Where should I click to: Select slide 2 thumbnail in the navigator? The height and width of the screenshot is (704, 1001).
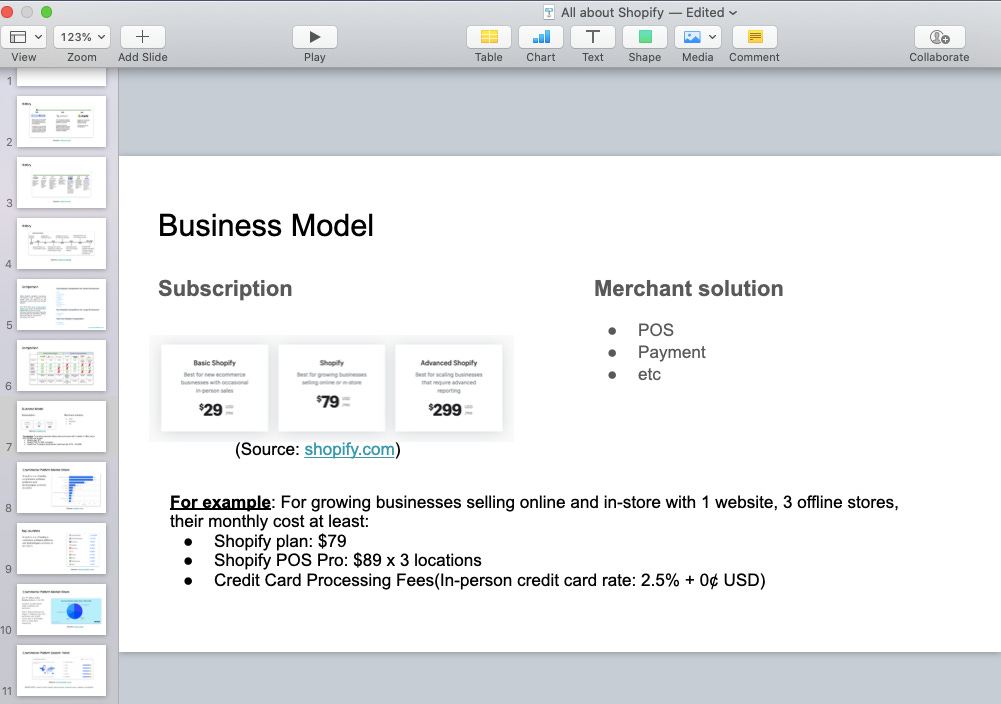pos(61,121)
